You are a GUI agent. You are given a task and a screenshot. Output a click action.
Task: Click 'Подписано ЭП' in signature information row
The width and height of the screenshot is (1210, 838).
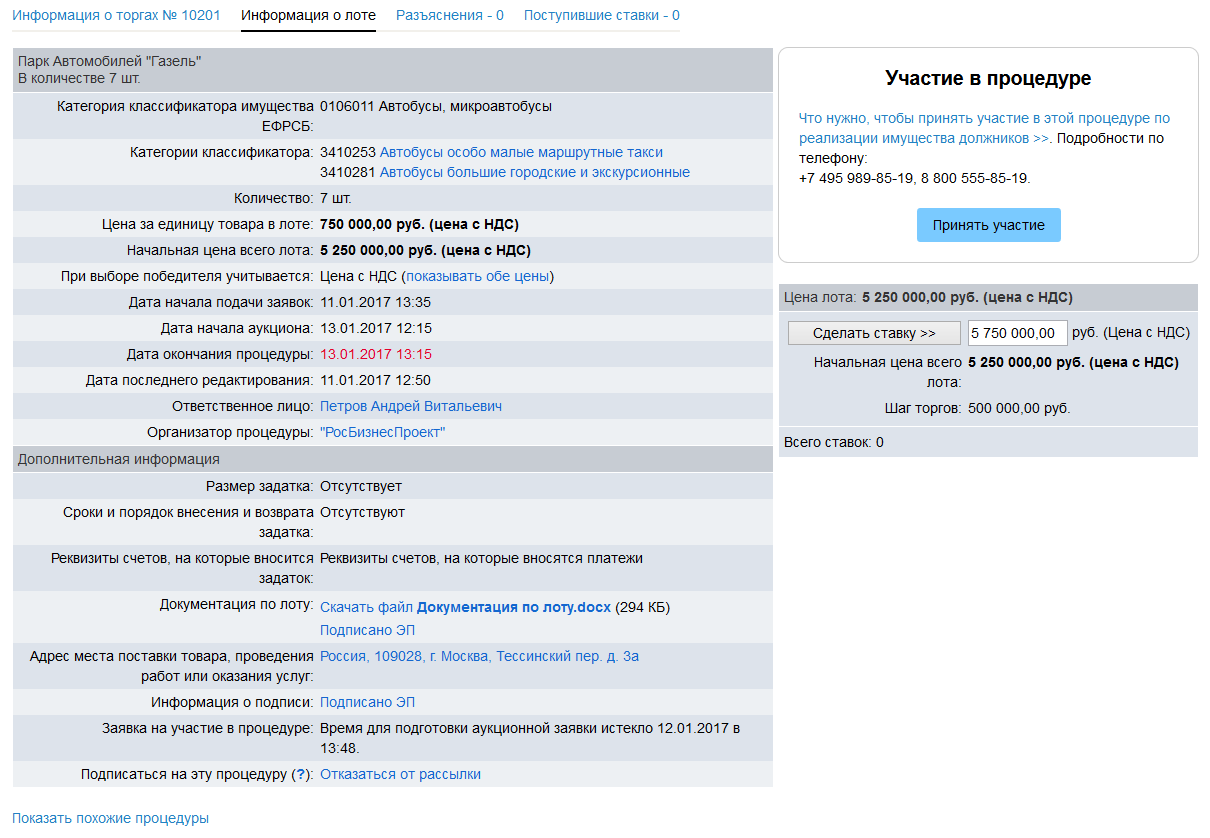click(367, 702)
